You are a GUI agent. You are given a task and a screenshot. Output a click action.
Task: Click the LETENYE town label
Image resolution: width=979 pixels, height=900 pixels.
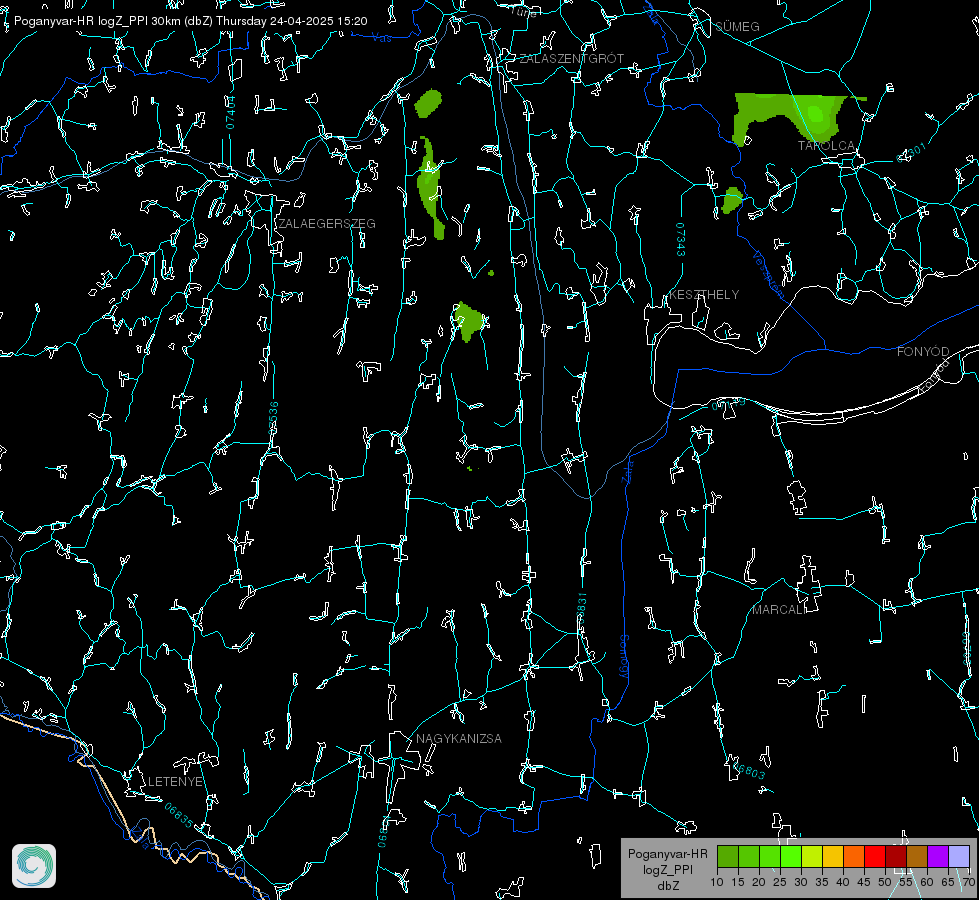pos(175,782)
